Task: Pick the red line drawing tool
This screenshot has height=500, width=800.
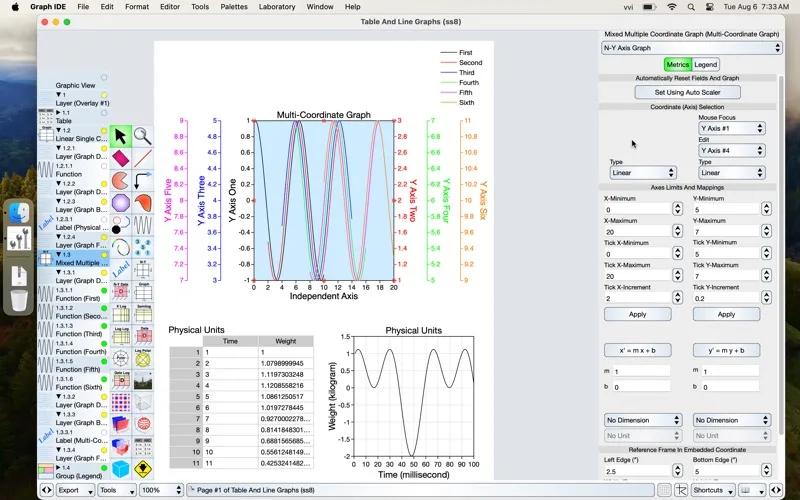Action: point(143,159)
